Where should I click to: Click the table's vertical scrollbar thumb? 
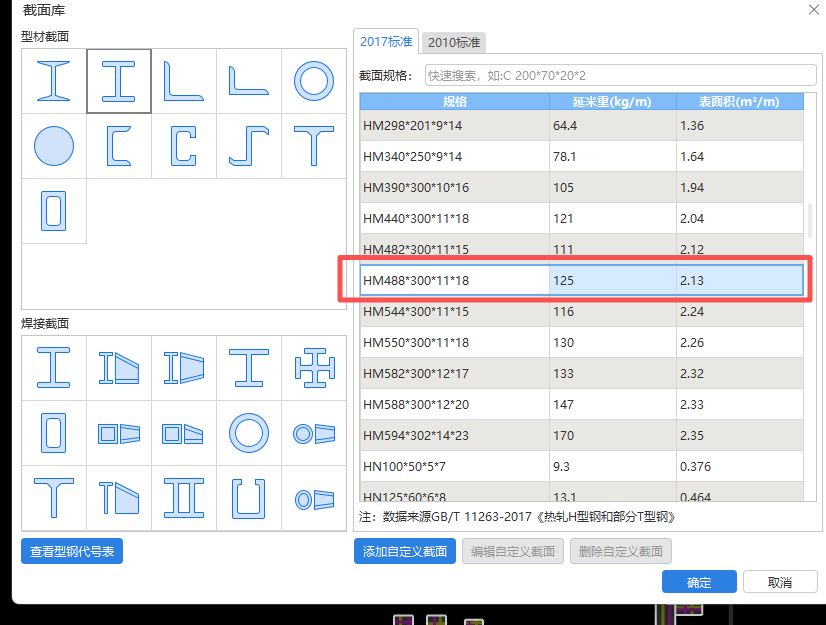(810, 220)
